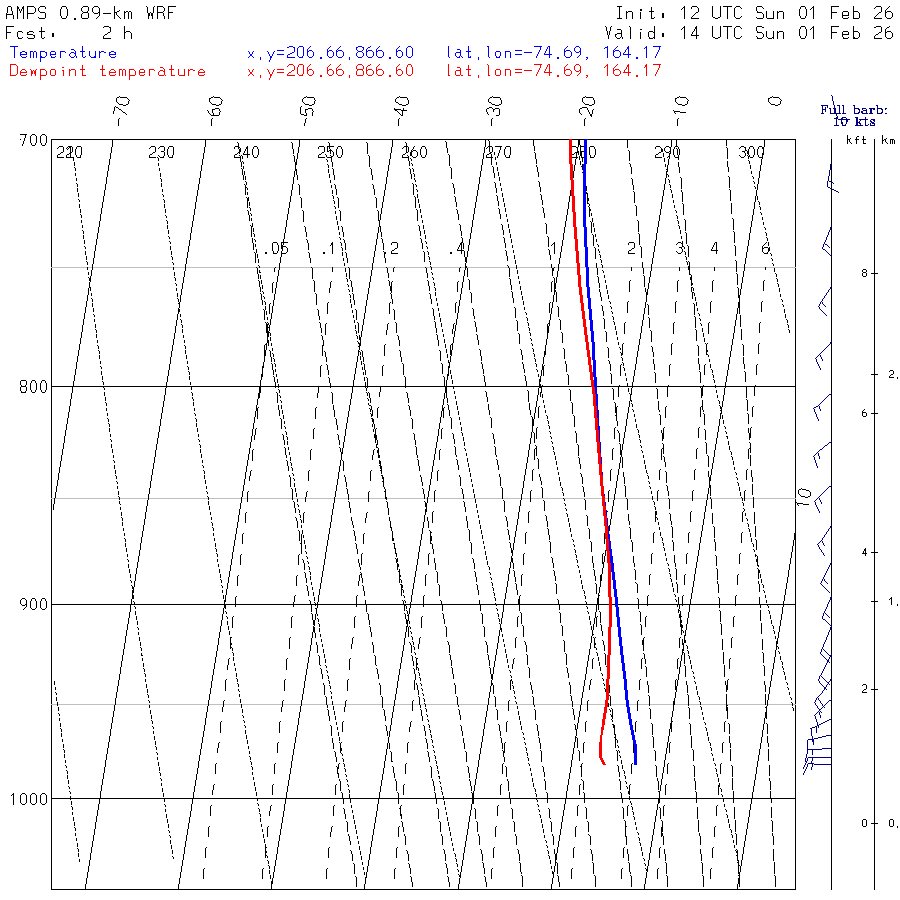Click the 4 kft height tick label
The height and width of the screenshot is (900, 900).
864,553
